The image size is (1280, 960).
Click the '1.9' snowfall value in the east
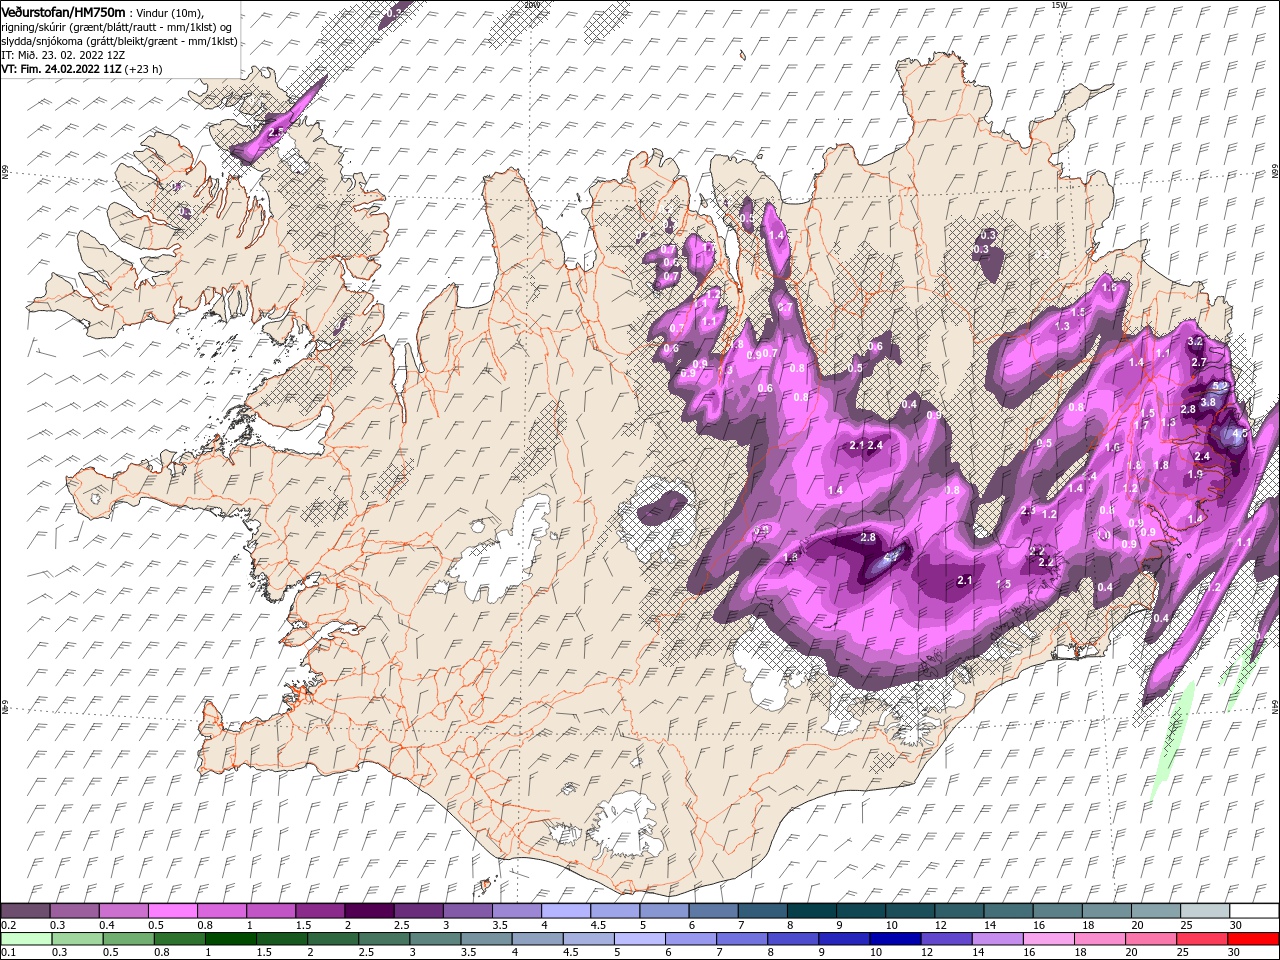pyautogui.click(x=1195, y=474)
